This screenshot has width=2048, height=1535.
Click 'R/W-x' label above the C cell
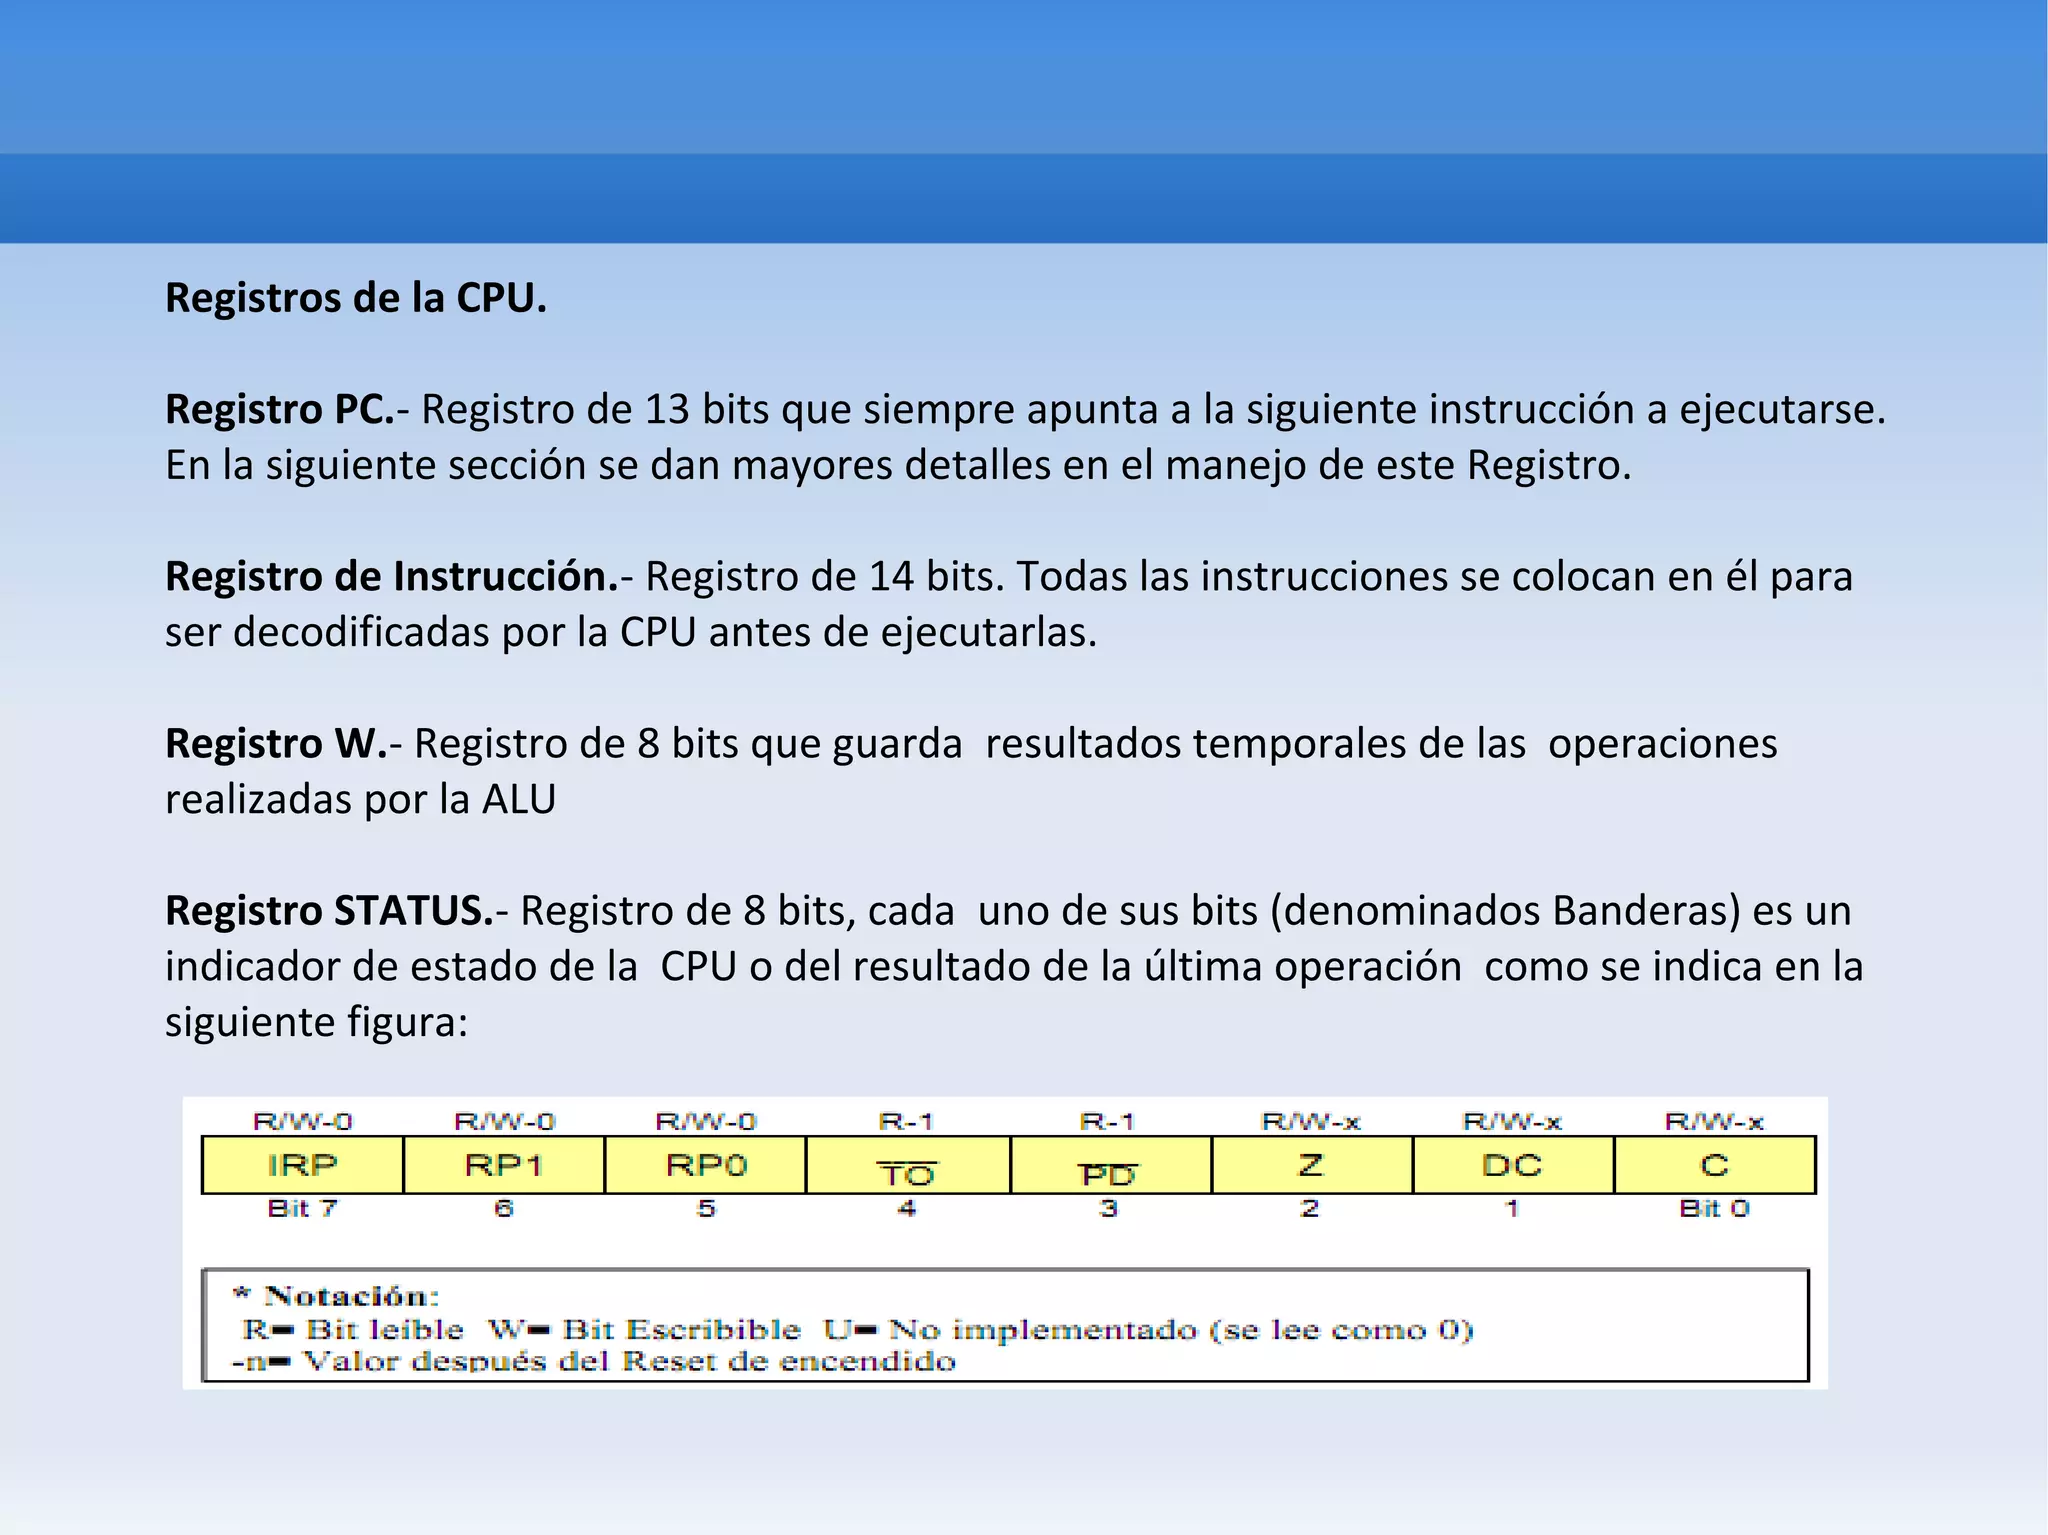point(1714,1122)
